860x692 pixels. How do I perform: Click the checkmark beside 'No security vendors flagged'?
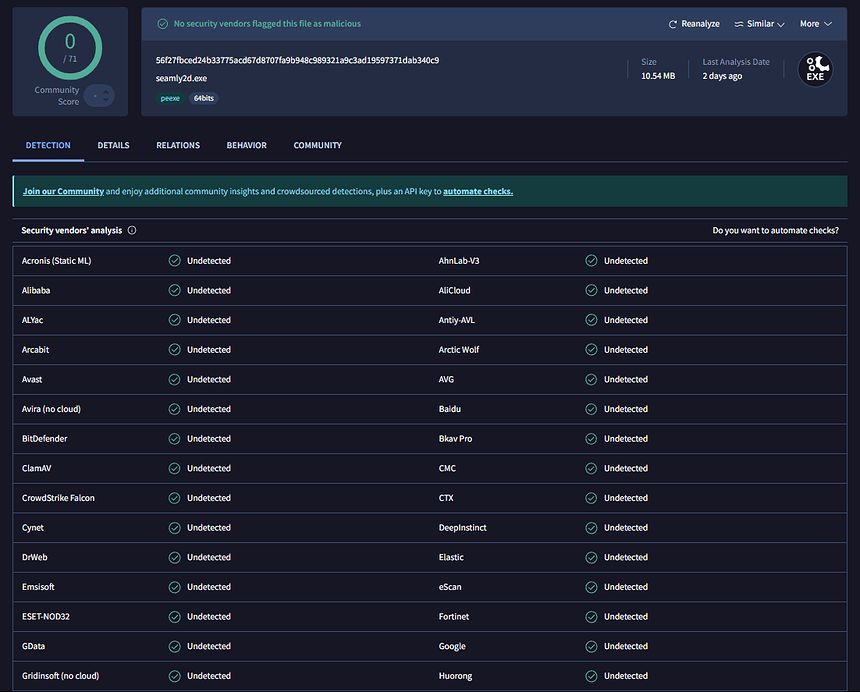162,24
